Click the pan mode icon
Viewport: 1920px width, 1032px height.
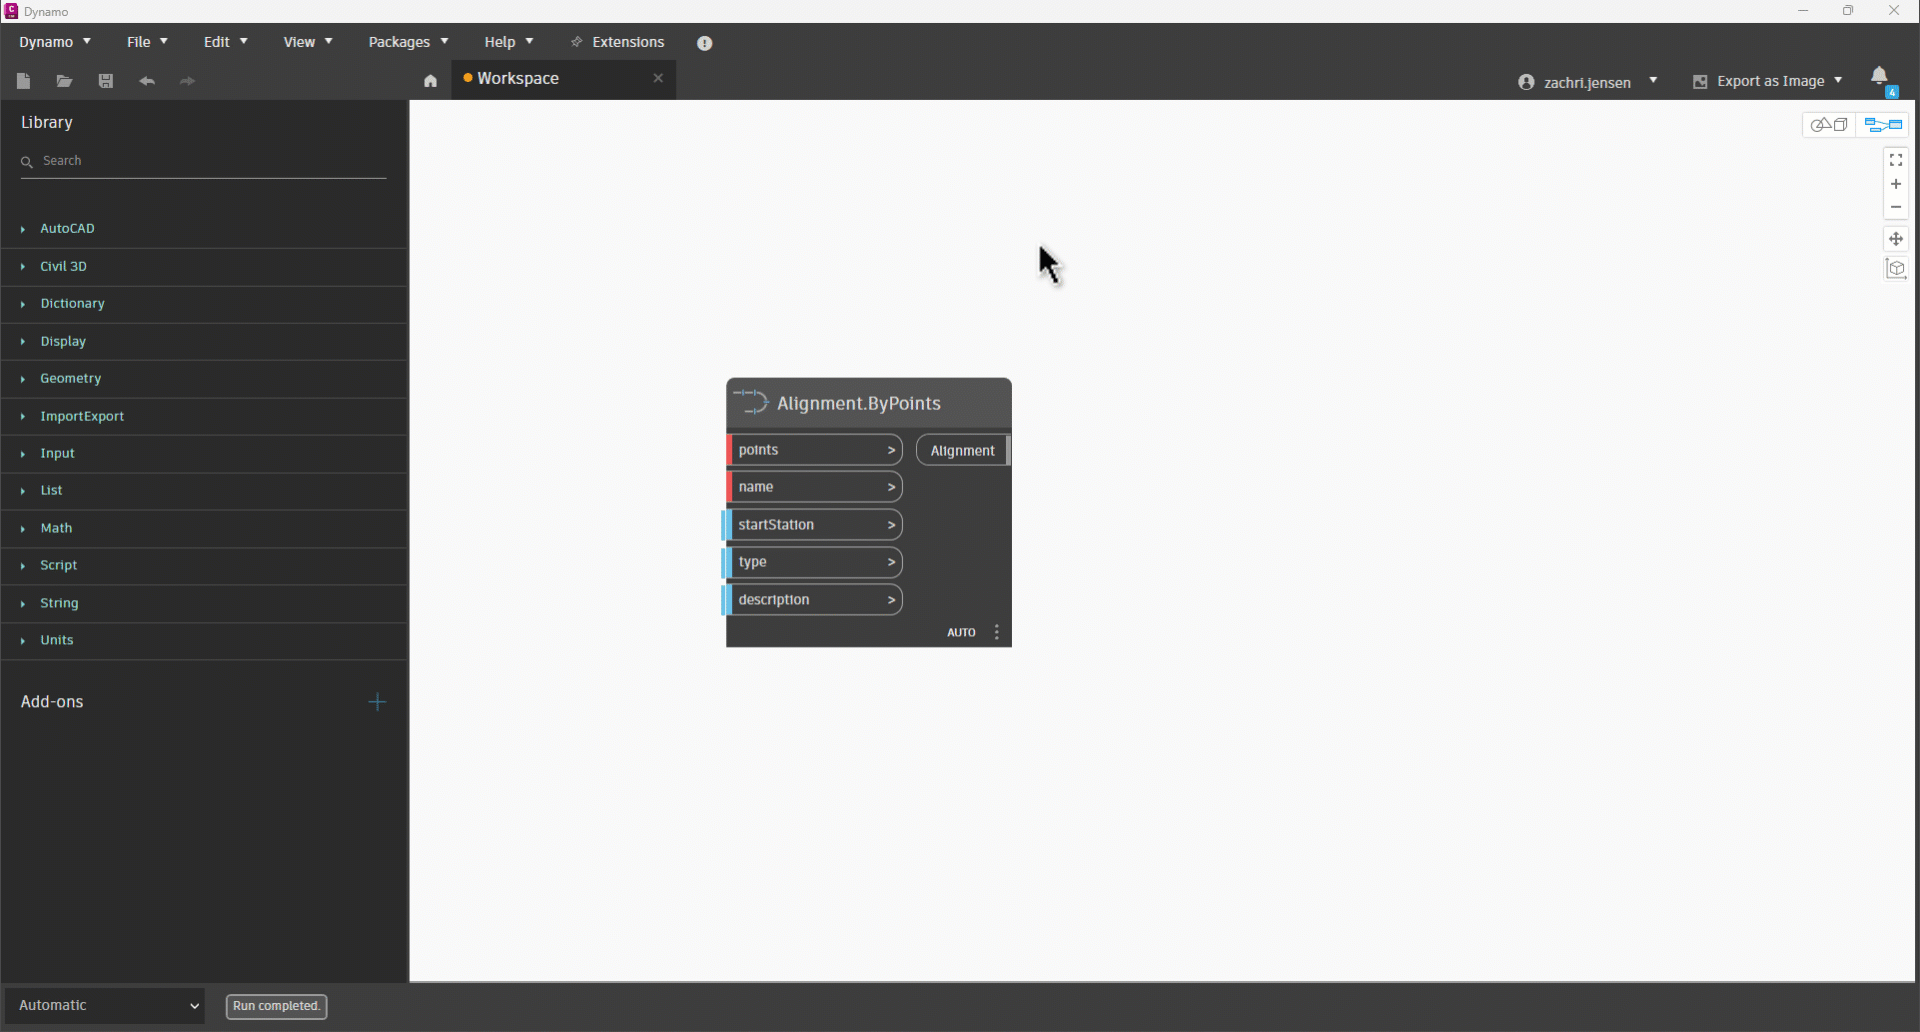(1896, 239)
